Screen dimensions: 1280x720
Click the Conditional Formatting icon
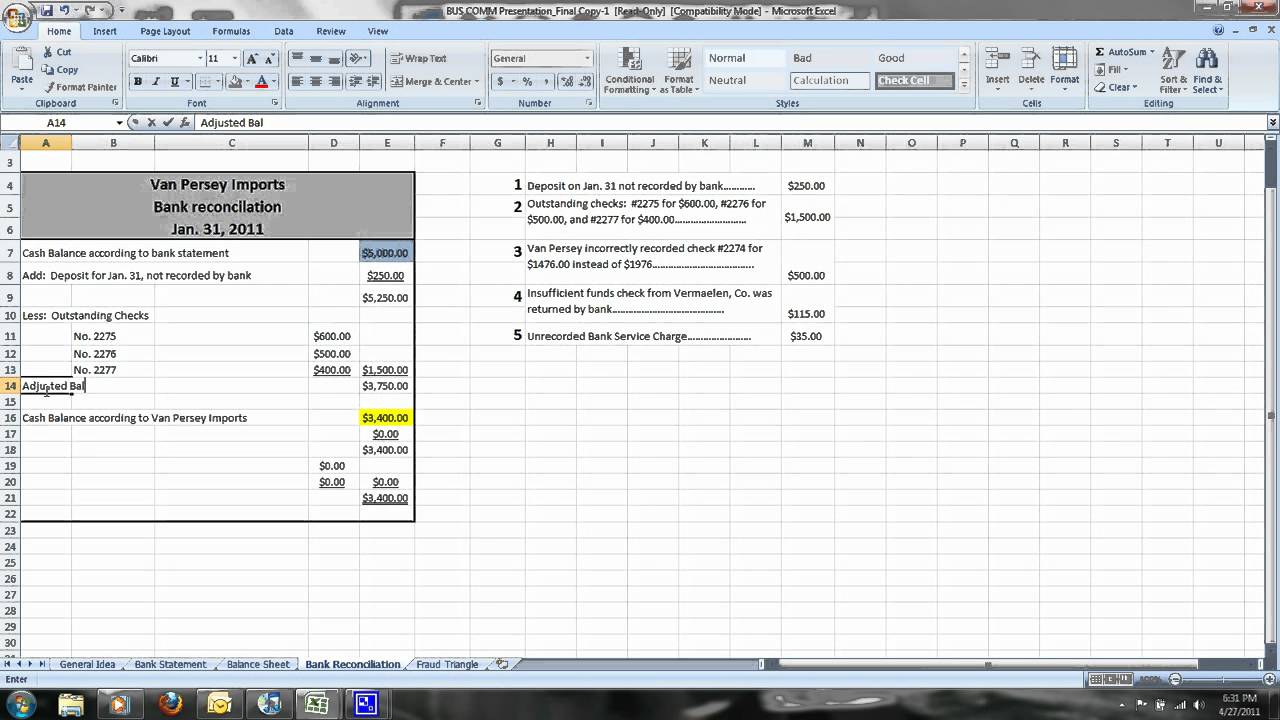point(629,59)
